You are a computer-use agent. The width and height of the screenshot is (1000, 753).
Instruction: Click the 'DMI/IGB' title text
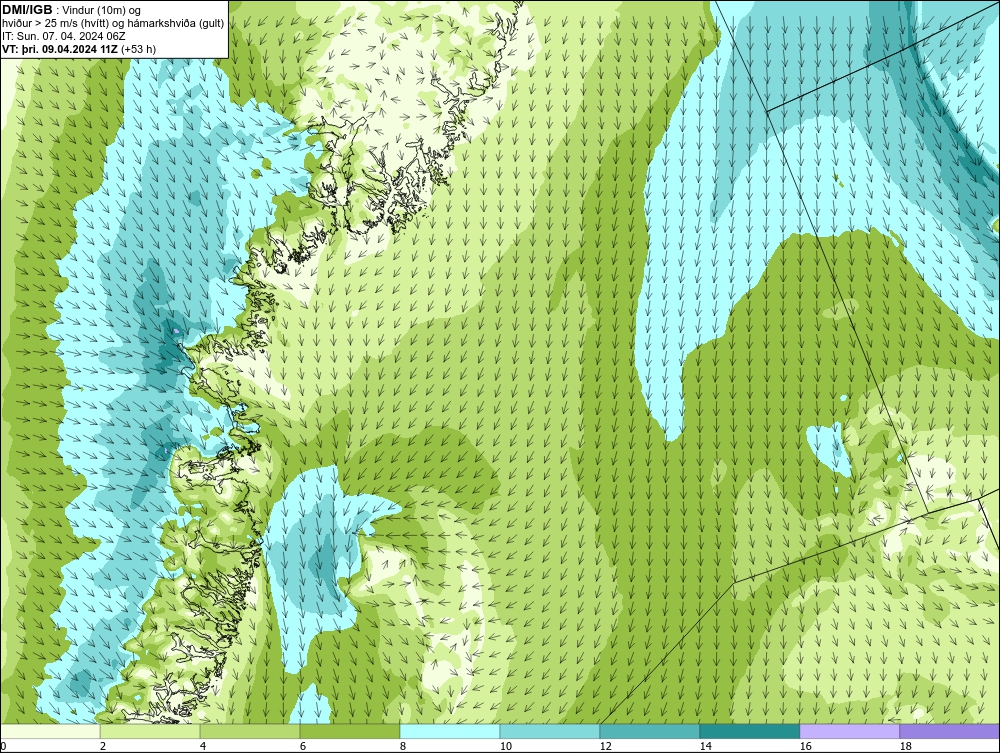pyautogui.click(x=27, y=10)
